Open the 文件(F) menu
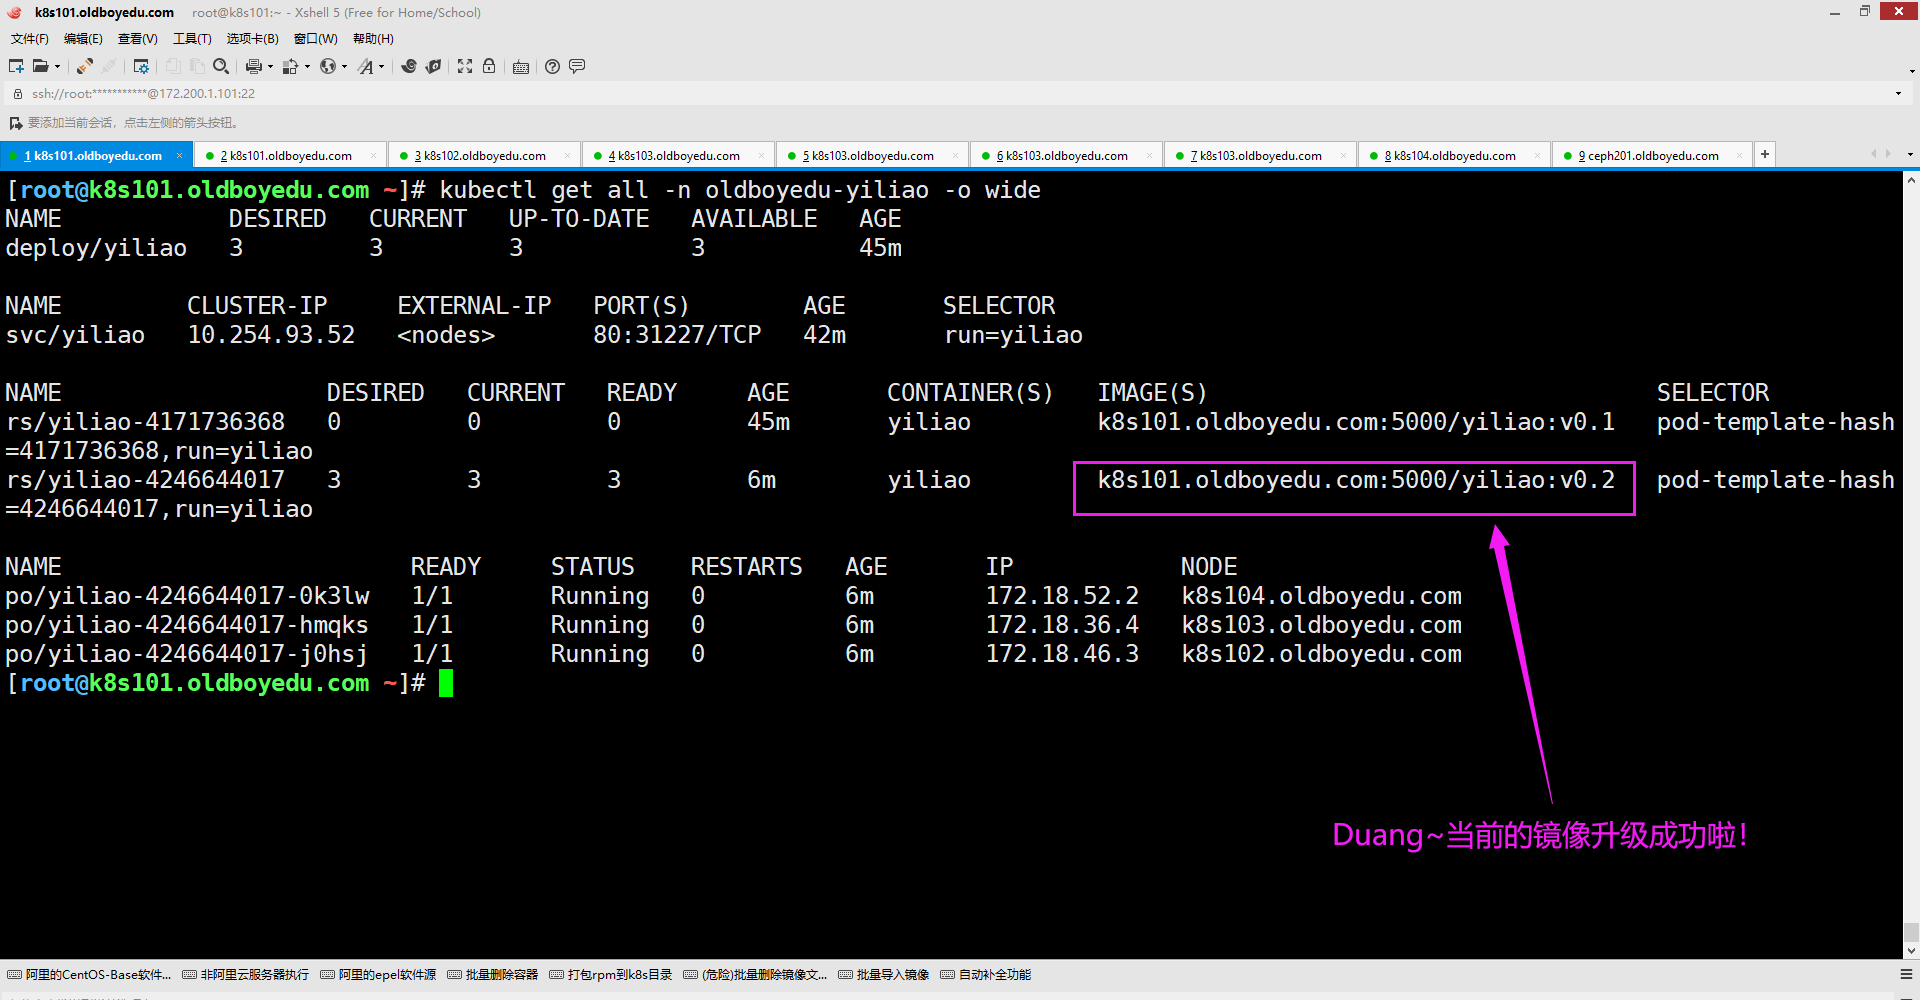 29,39
